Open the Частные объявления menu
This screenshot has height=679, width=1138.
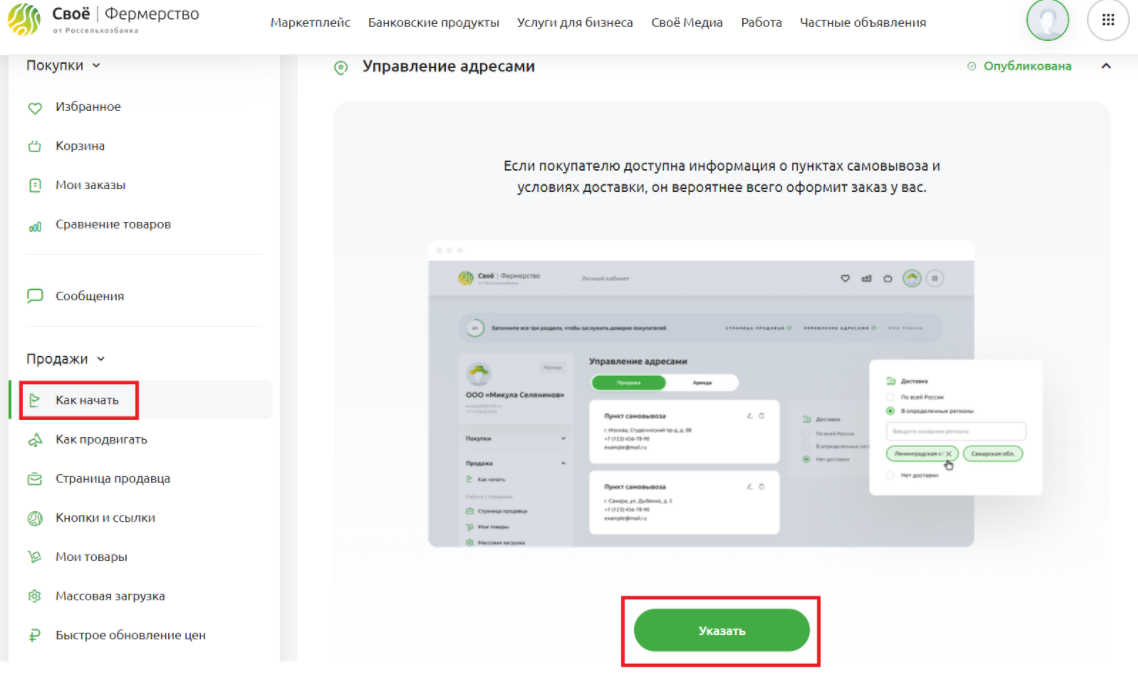coord(863,22)
